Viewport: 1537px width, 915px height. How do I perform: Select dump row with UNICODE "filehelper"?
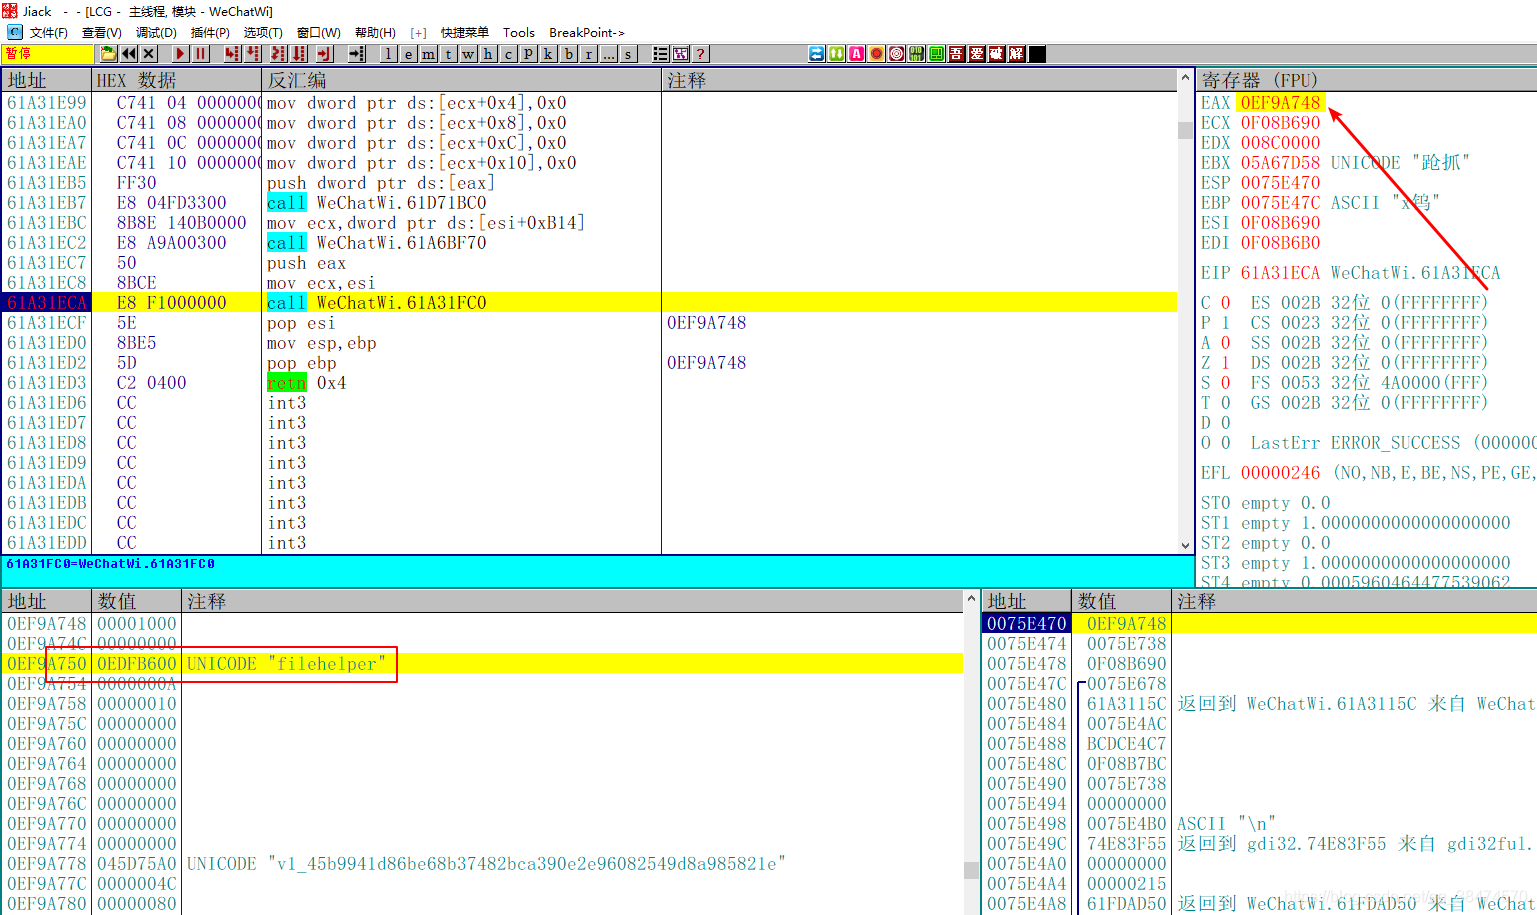point(482,663)
